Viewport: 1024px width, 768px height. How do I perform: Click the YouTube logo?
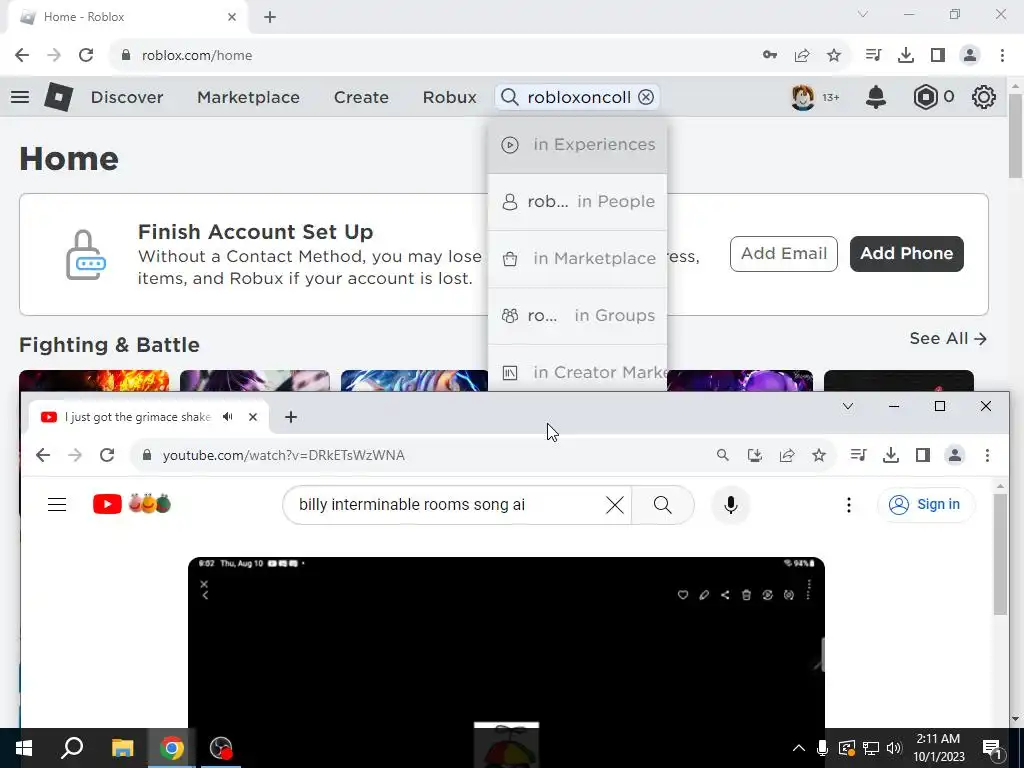(x=131, y=504)
